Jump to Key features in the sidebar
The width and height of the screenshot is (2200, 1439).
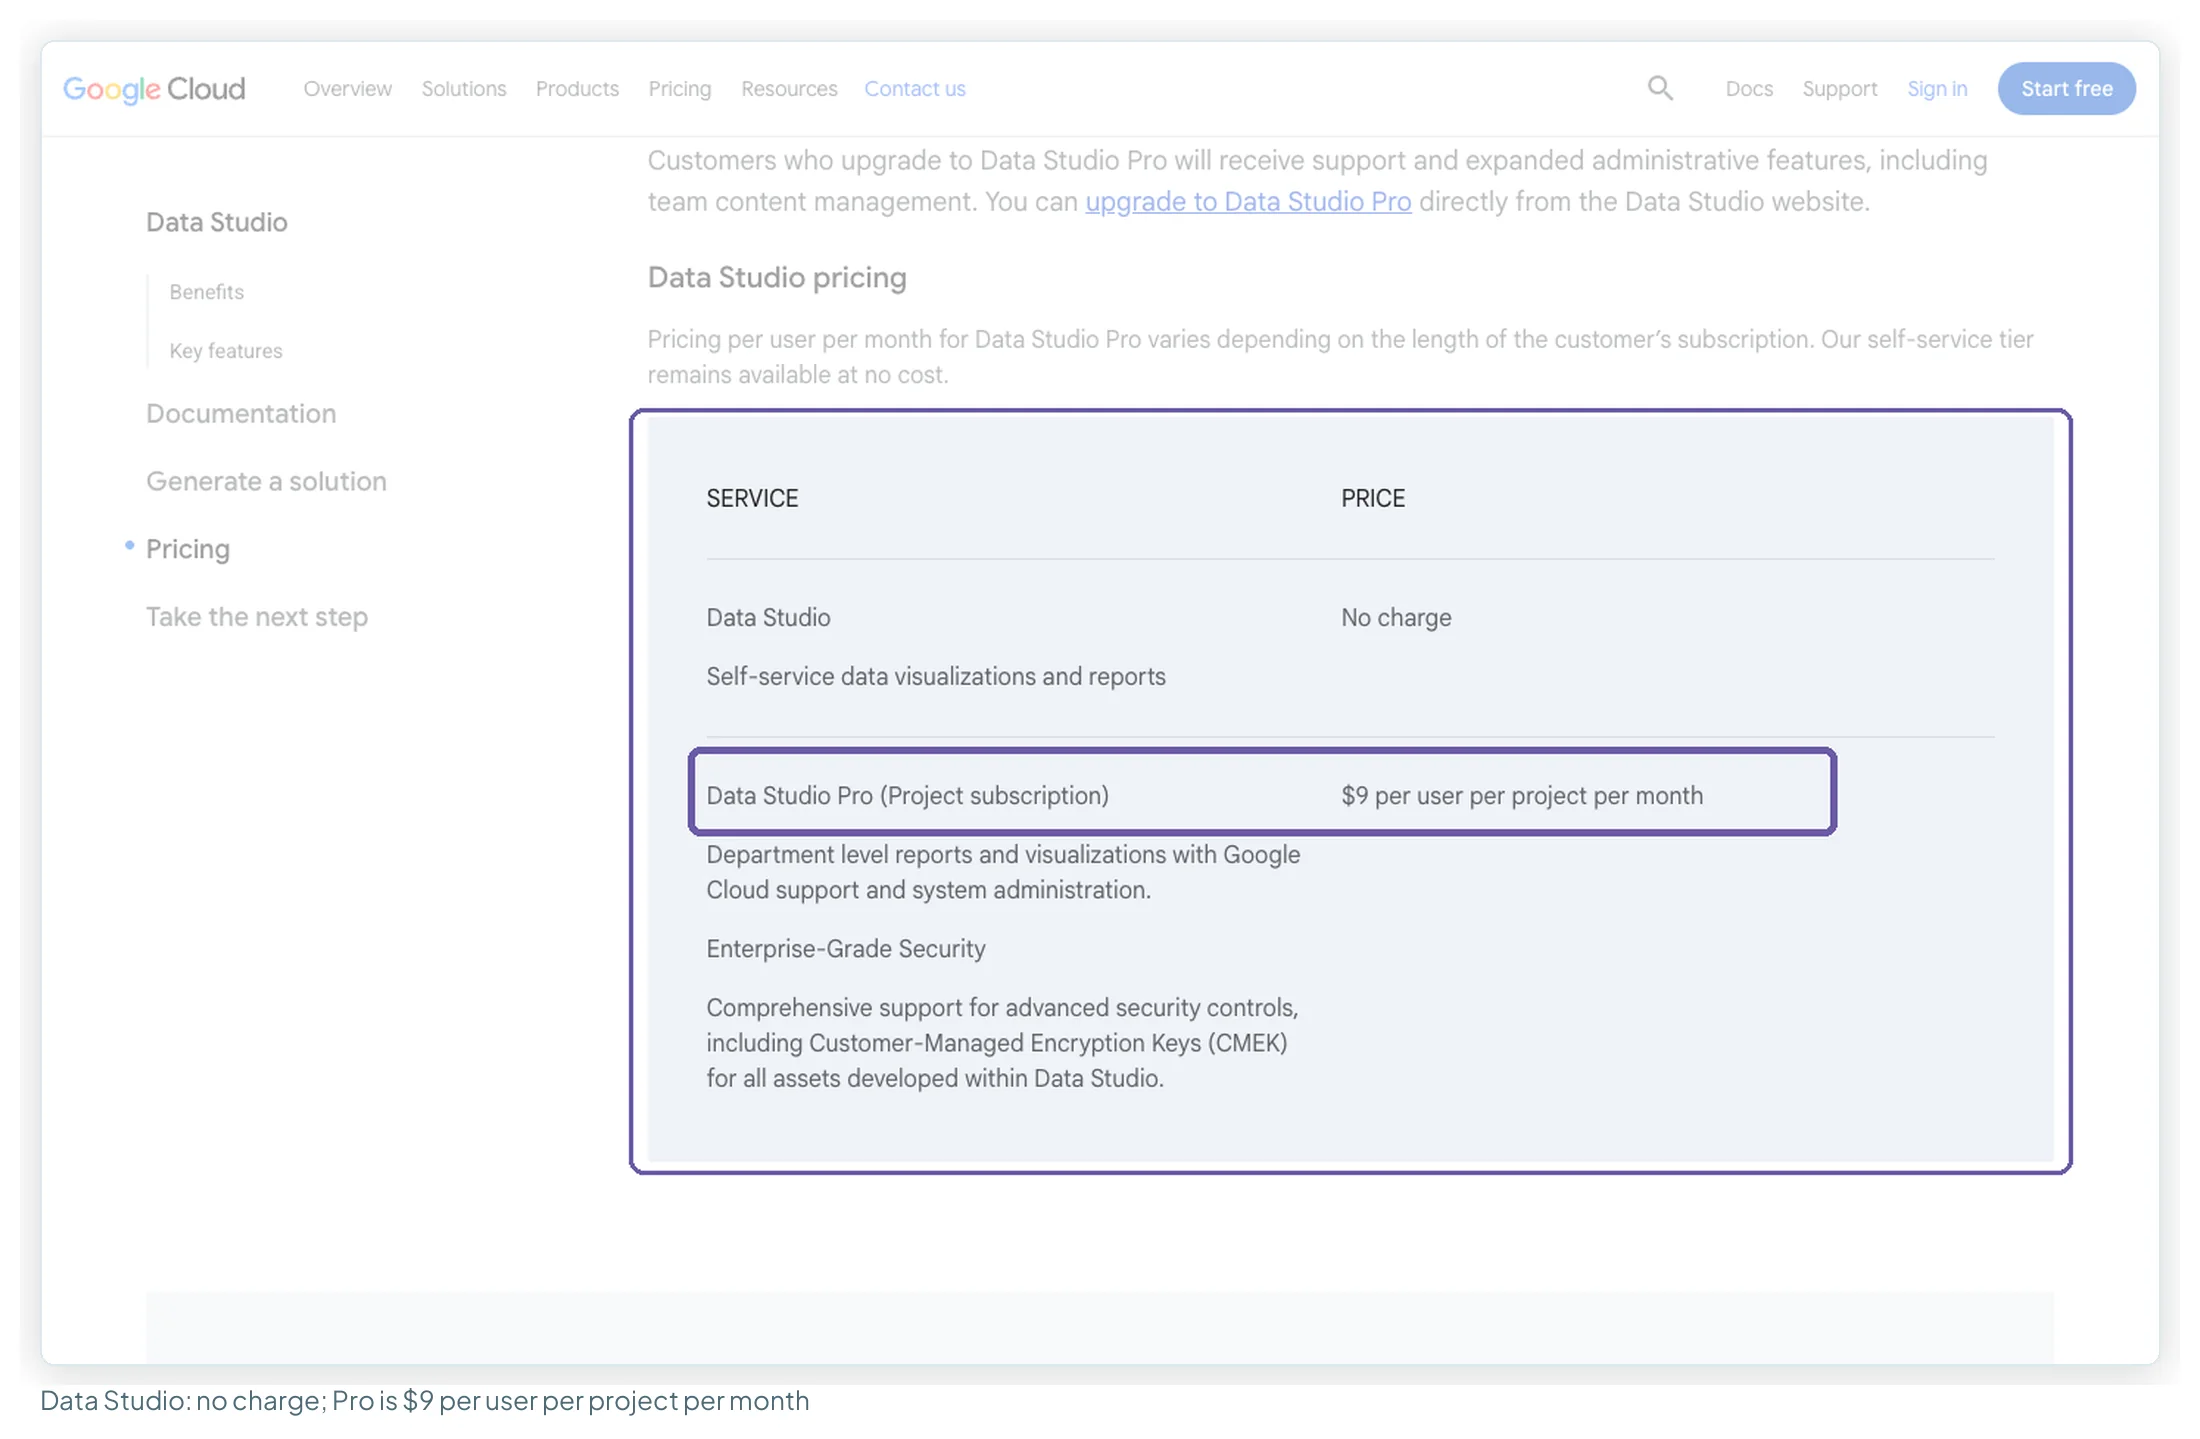[x=226, y=351]
